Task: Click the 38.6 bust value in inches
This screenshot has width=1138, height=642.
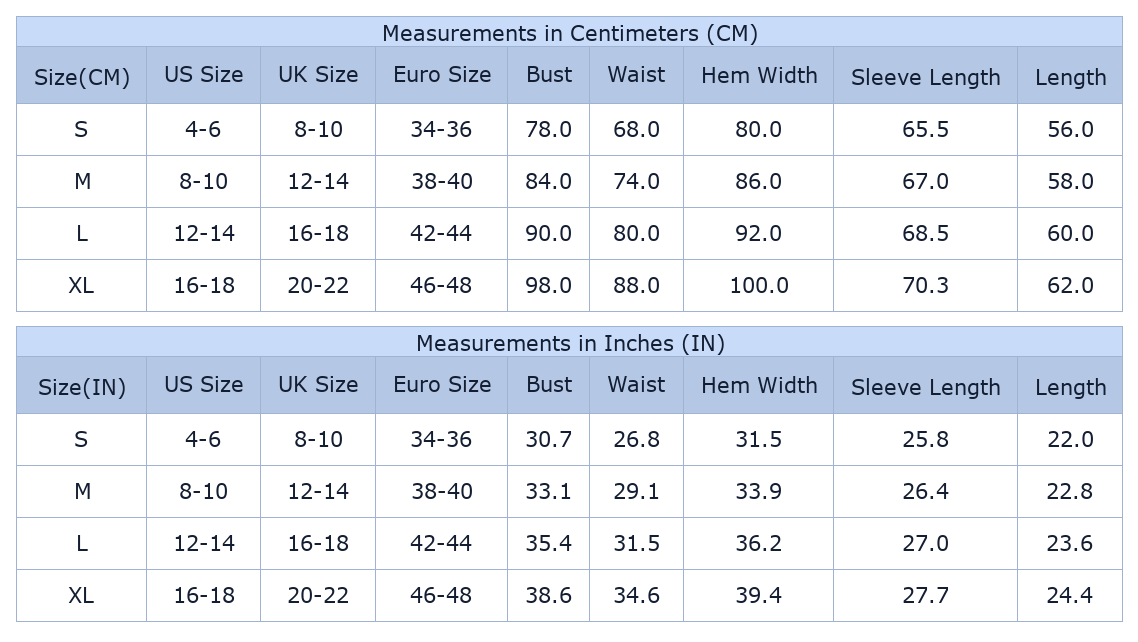Action: pos(549,595)
